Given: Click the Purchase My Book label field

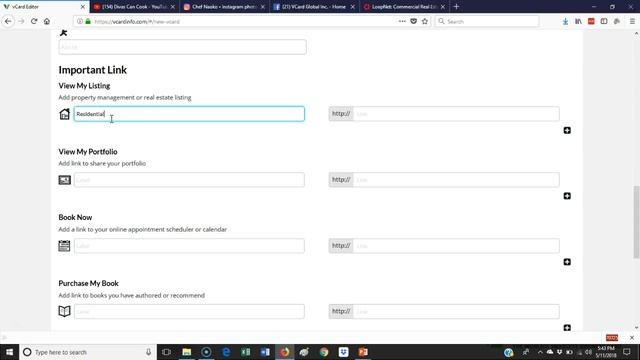Looking at the screenshot, I should point(189,311).
